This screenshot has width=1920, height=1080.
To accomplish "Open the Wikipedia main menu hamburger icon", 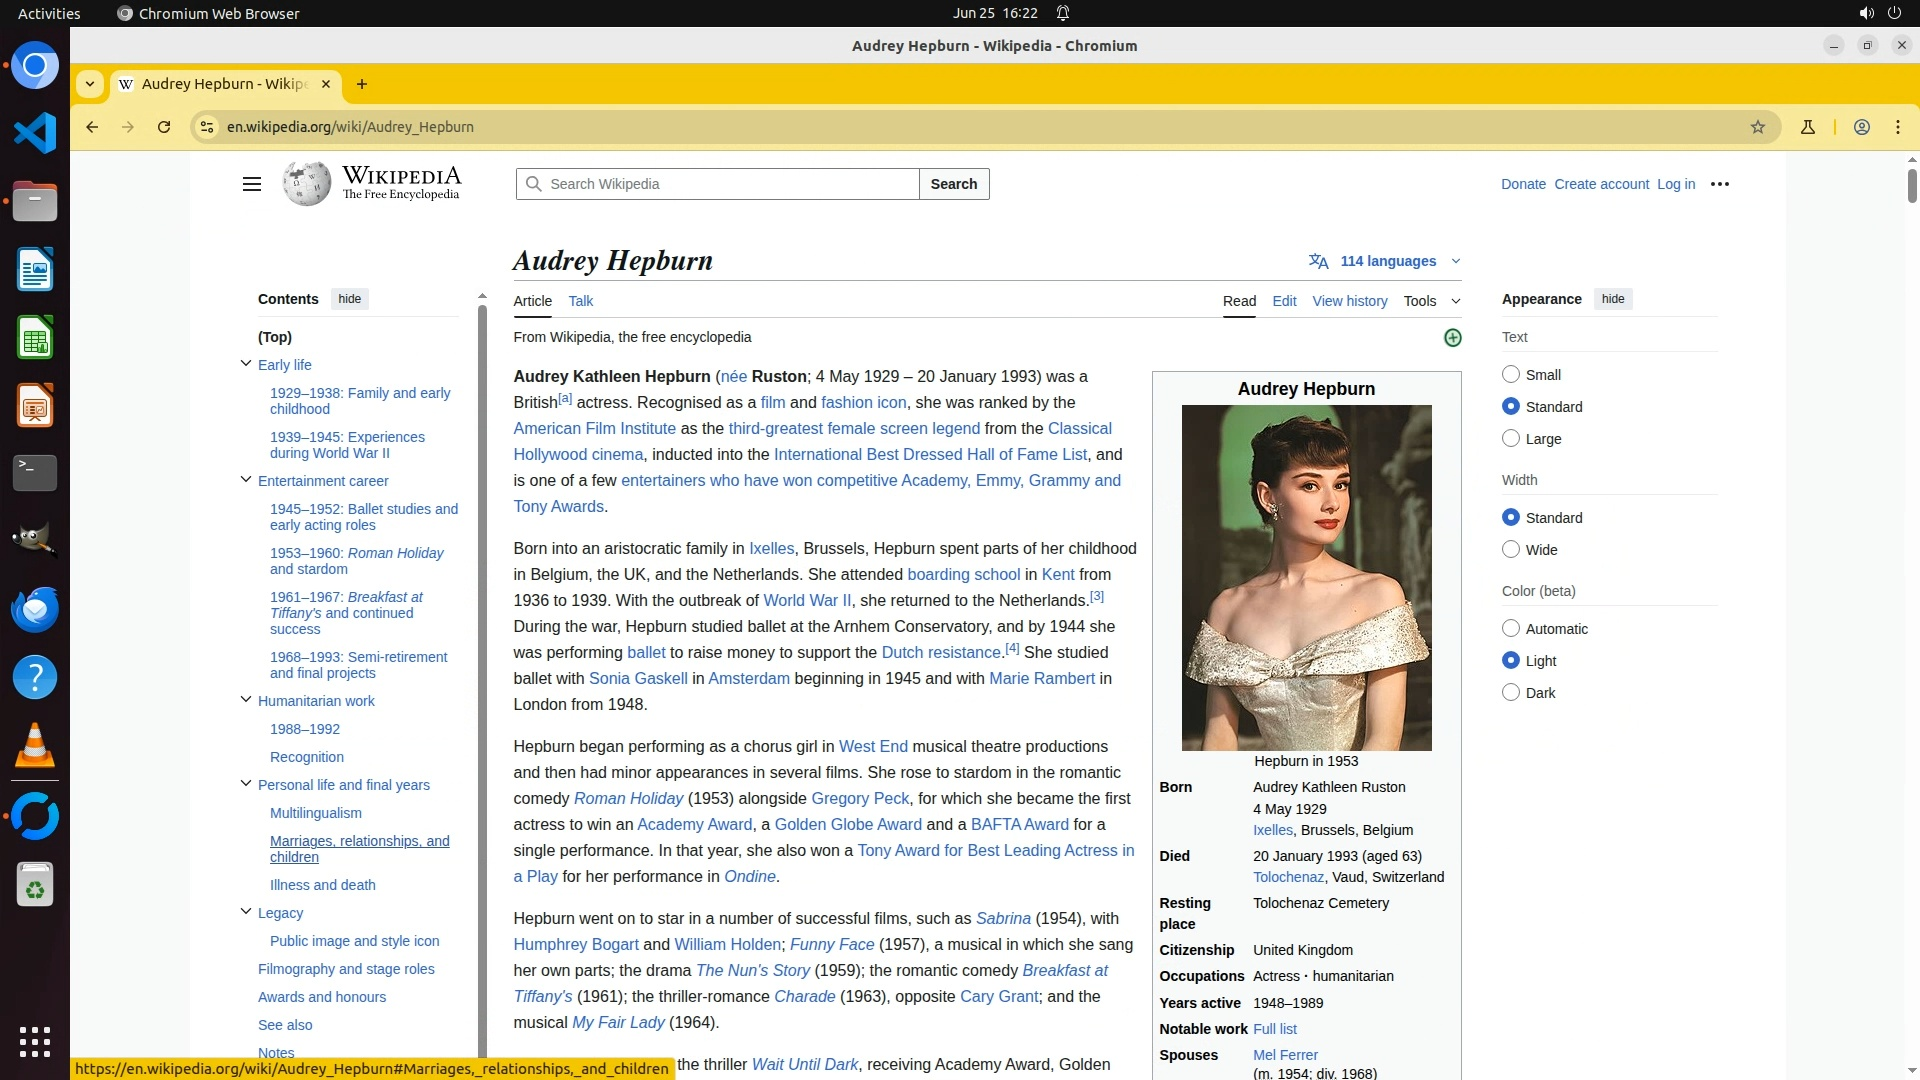I will point(252,184).
